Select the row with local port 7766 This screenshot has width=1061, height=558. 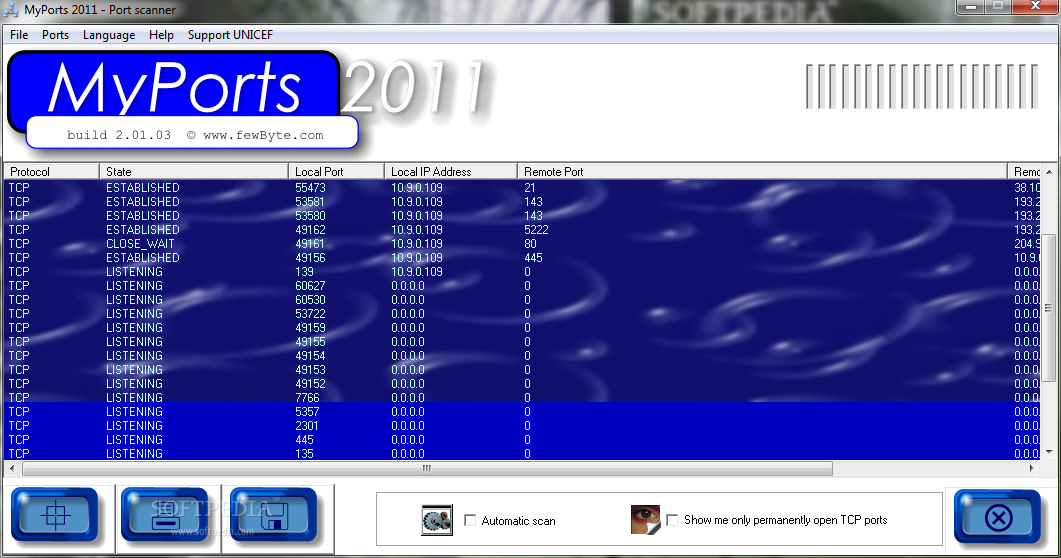[522, 397]
